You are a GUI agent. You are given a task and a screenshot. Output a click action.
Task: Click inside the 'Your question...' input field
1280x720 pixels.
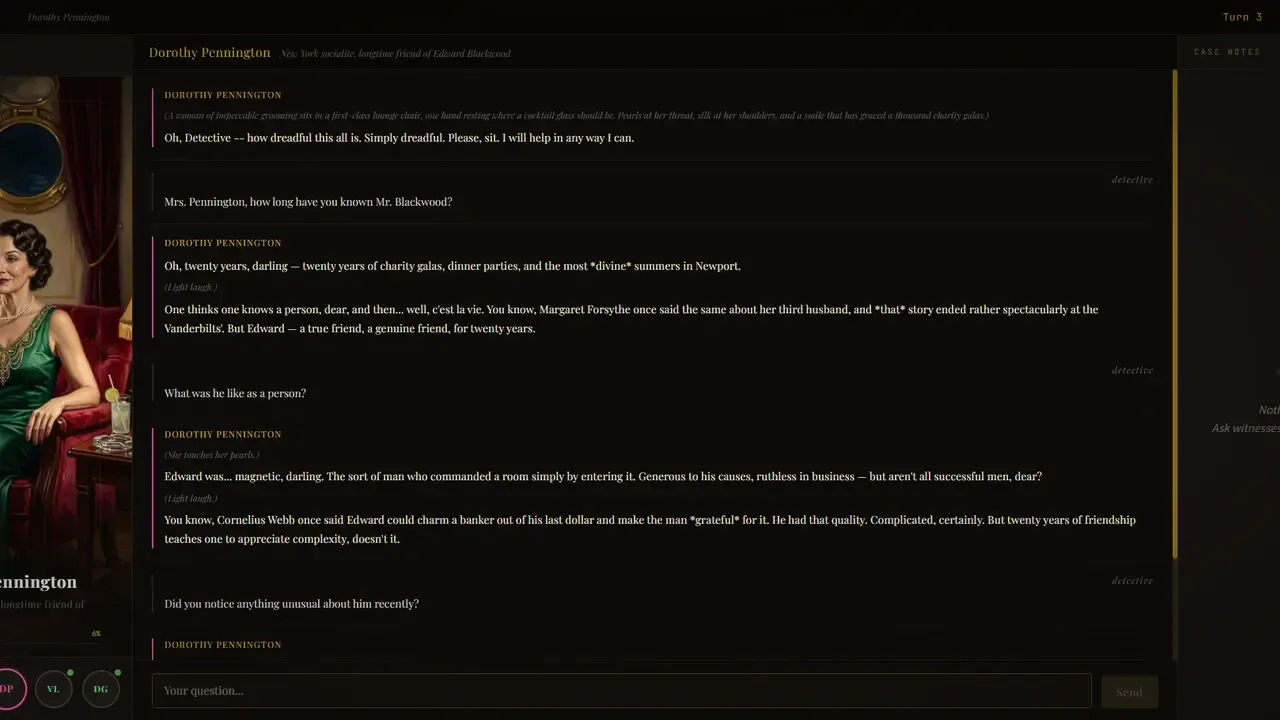point(621,691)
